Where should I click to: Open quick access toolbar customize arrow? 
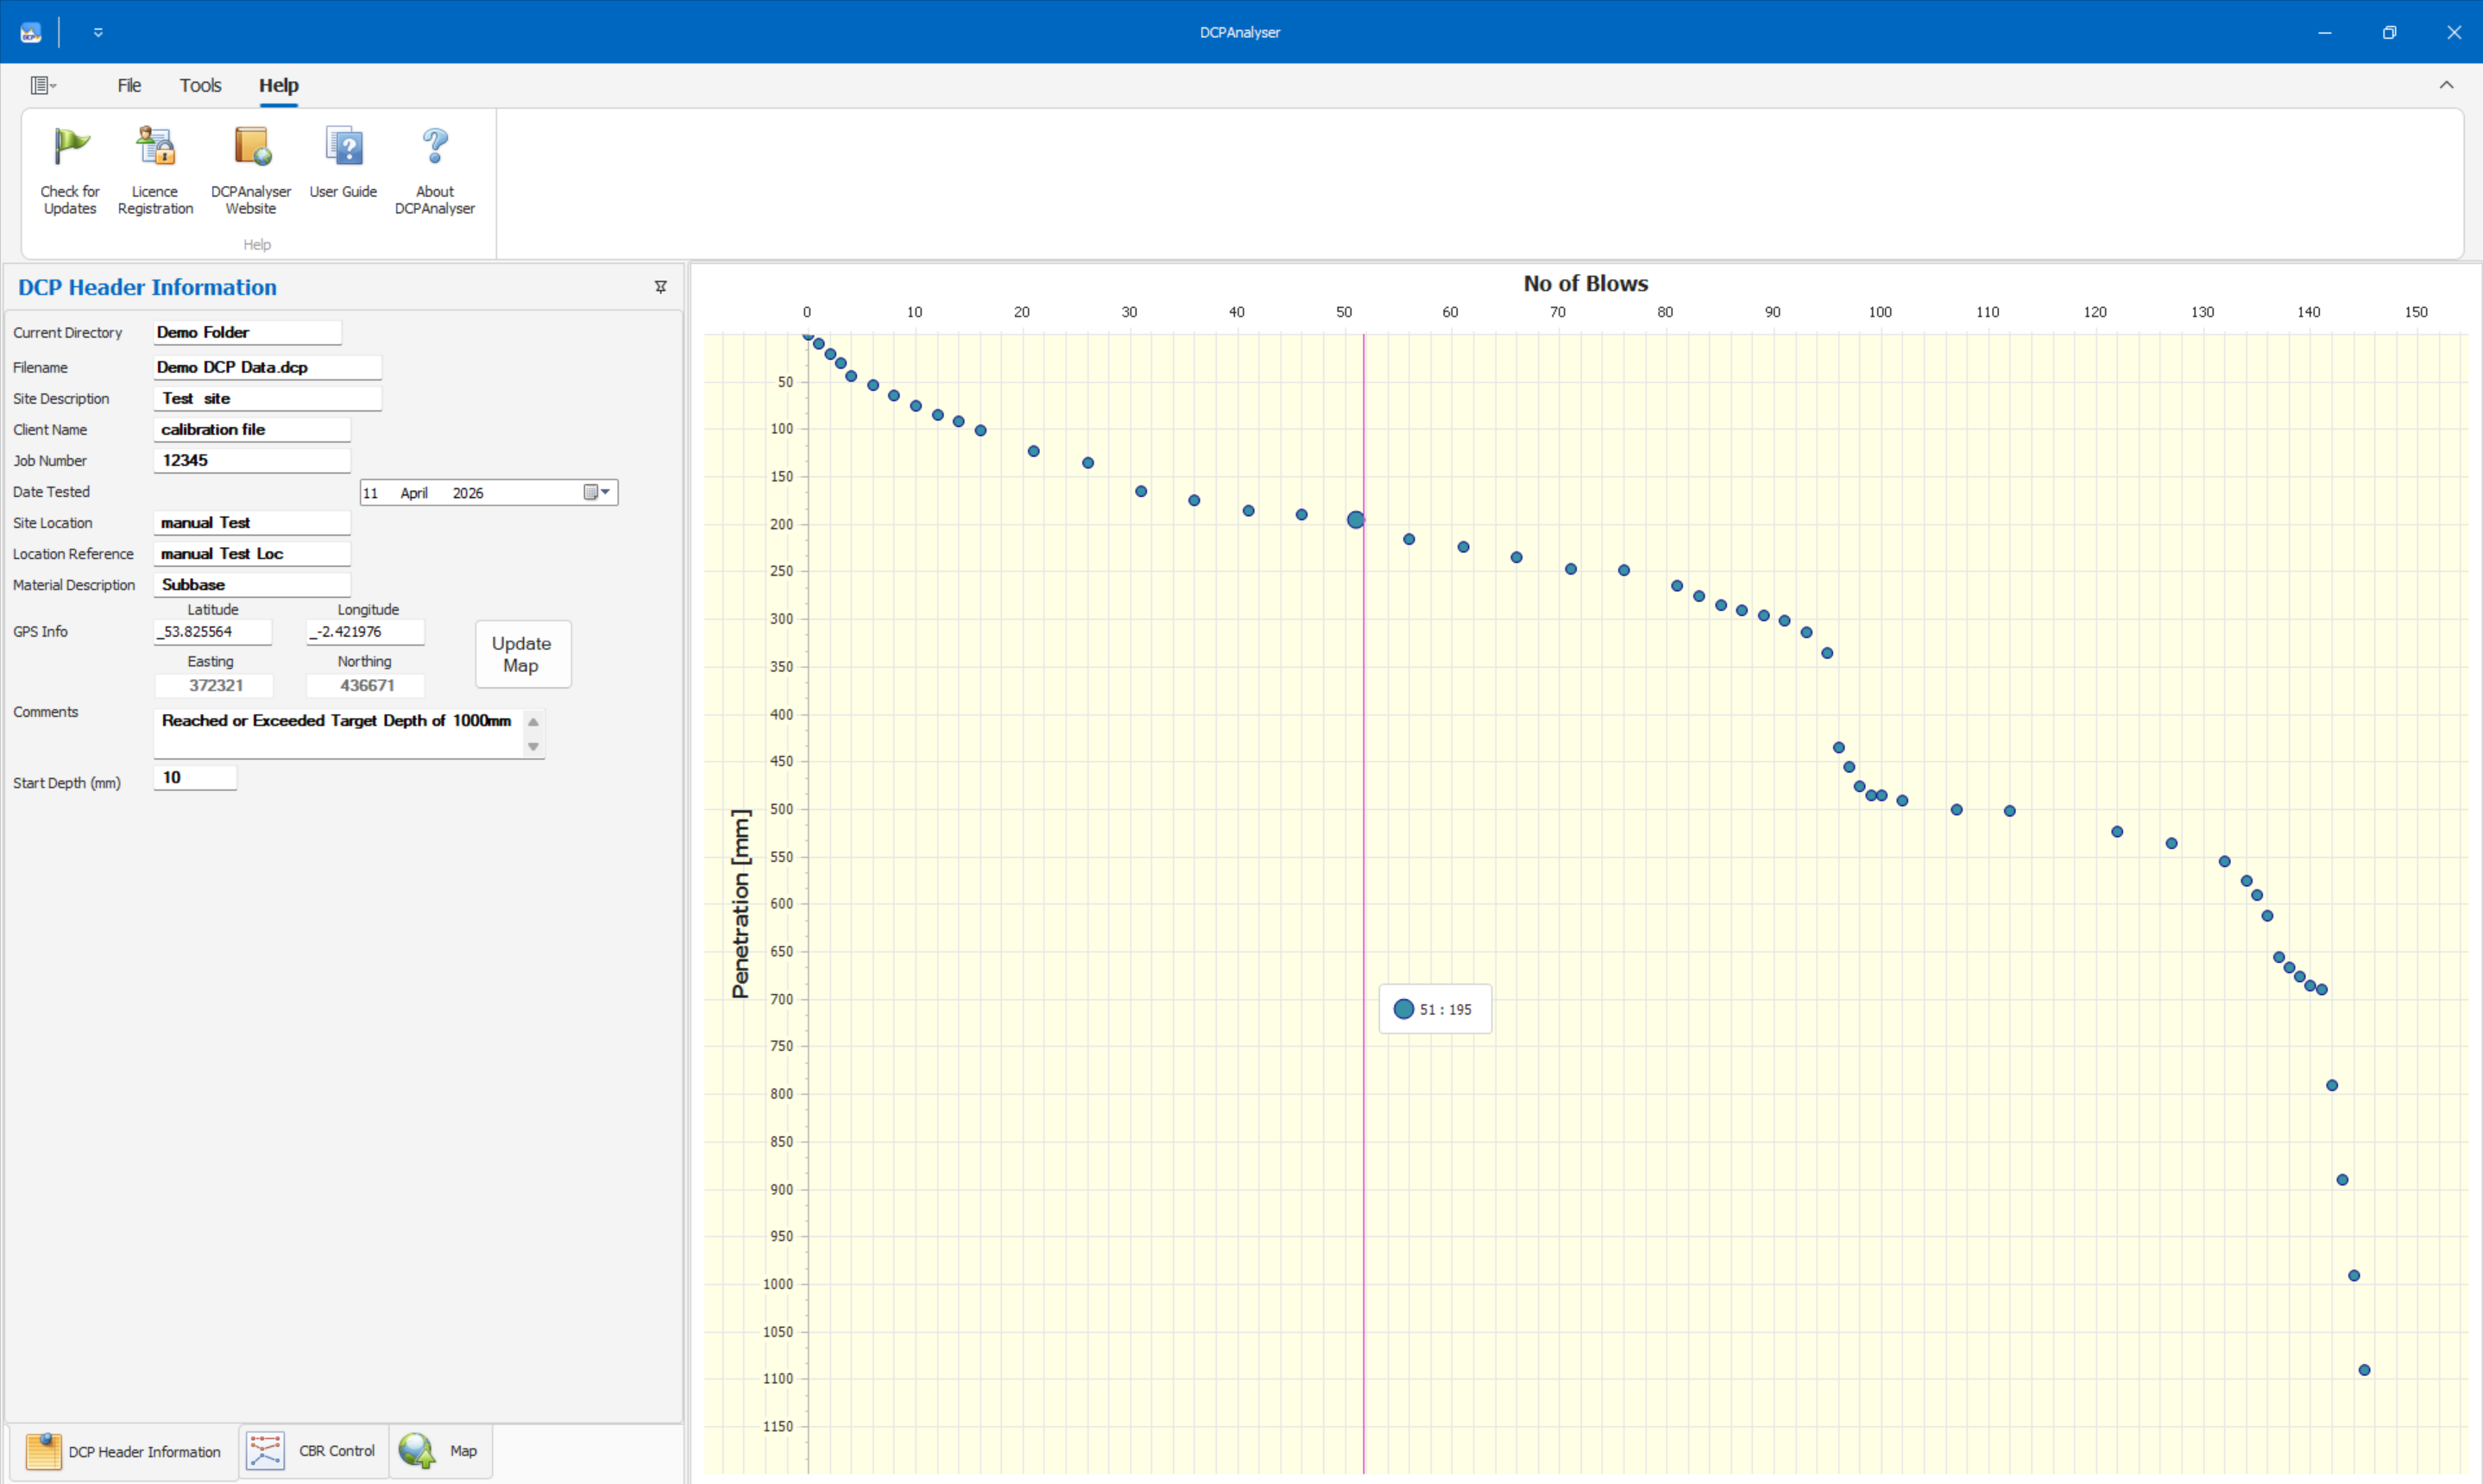point(98,32)
